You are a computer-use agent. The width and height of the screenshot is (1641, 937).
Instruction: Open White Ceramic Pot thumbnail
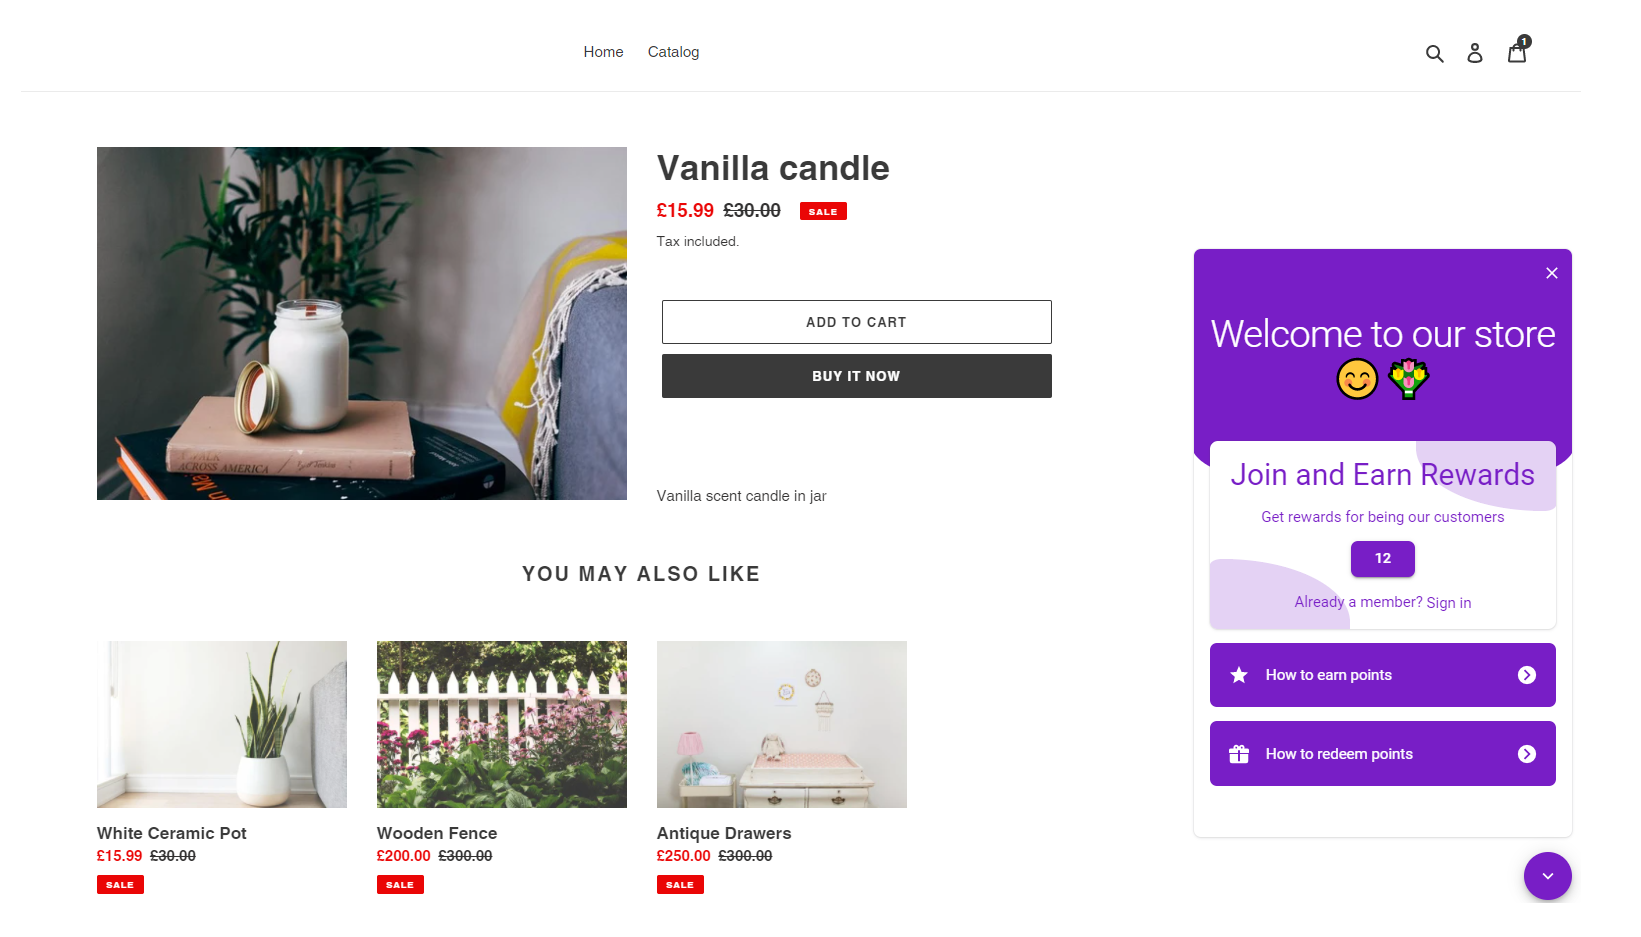coord(222,724)
